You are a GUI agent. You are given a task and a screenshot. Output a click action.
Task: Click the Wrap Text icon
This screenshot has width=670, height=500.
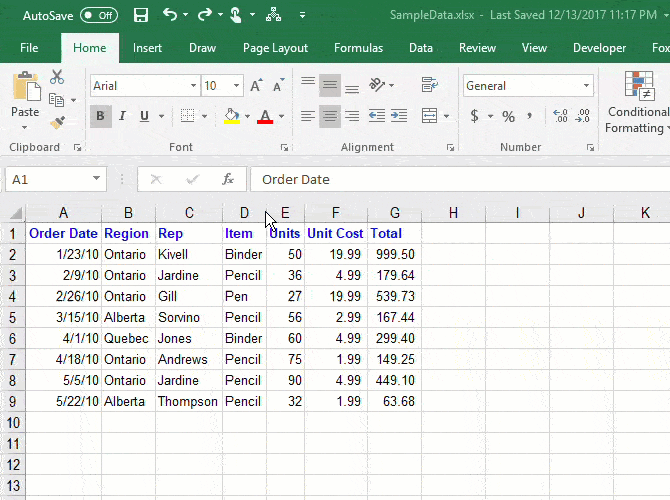[430, 85]
